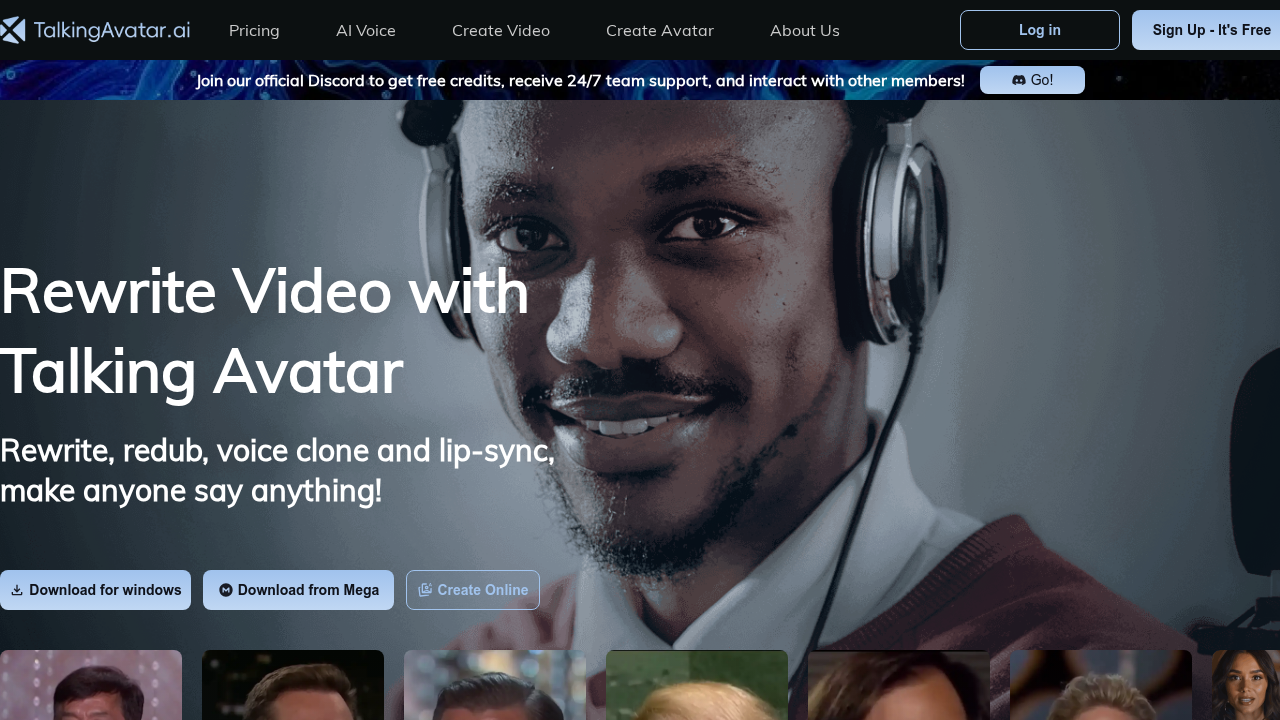Image resolution: width=1280 pixels, height=720 pixels.
Task: Open the avatar thumbnail with black background
Action: [293, 686]
